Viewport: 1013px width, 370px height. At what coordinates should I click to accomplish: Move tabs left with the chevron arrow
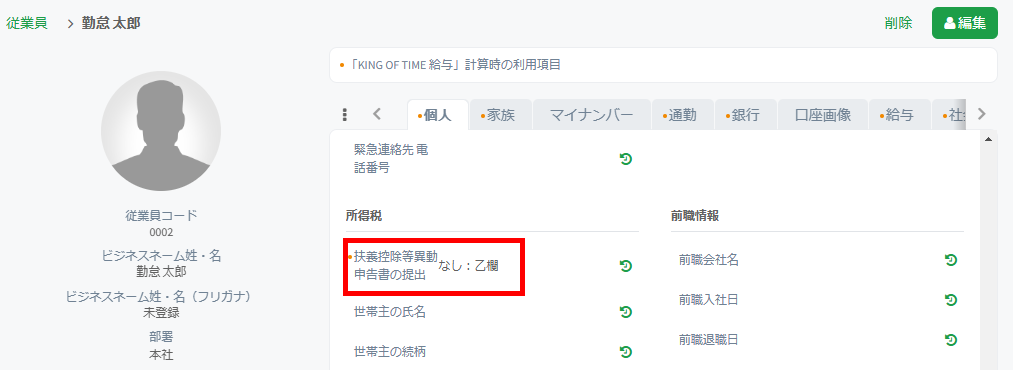(377, 114)
